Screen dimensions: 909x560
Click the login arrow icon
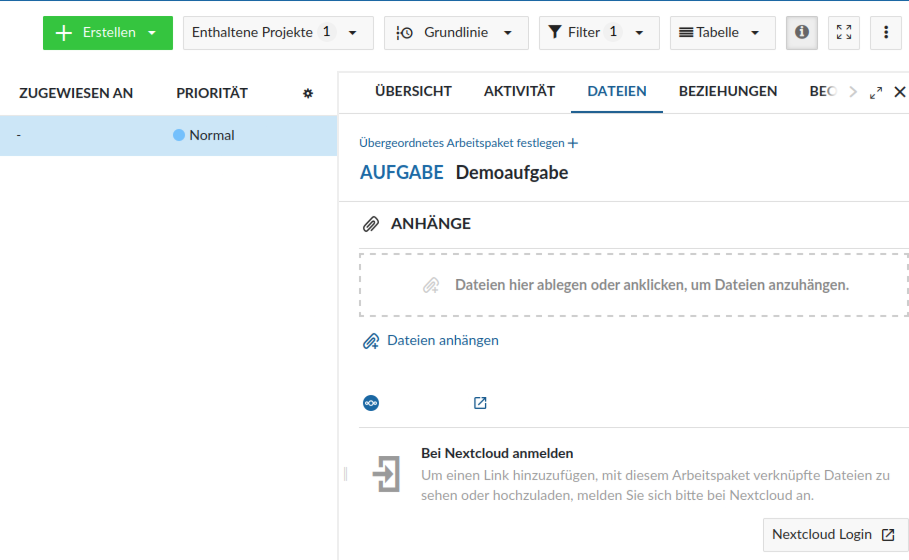[x=387, y=474]
